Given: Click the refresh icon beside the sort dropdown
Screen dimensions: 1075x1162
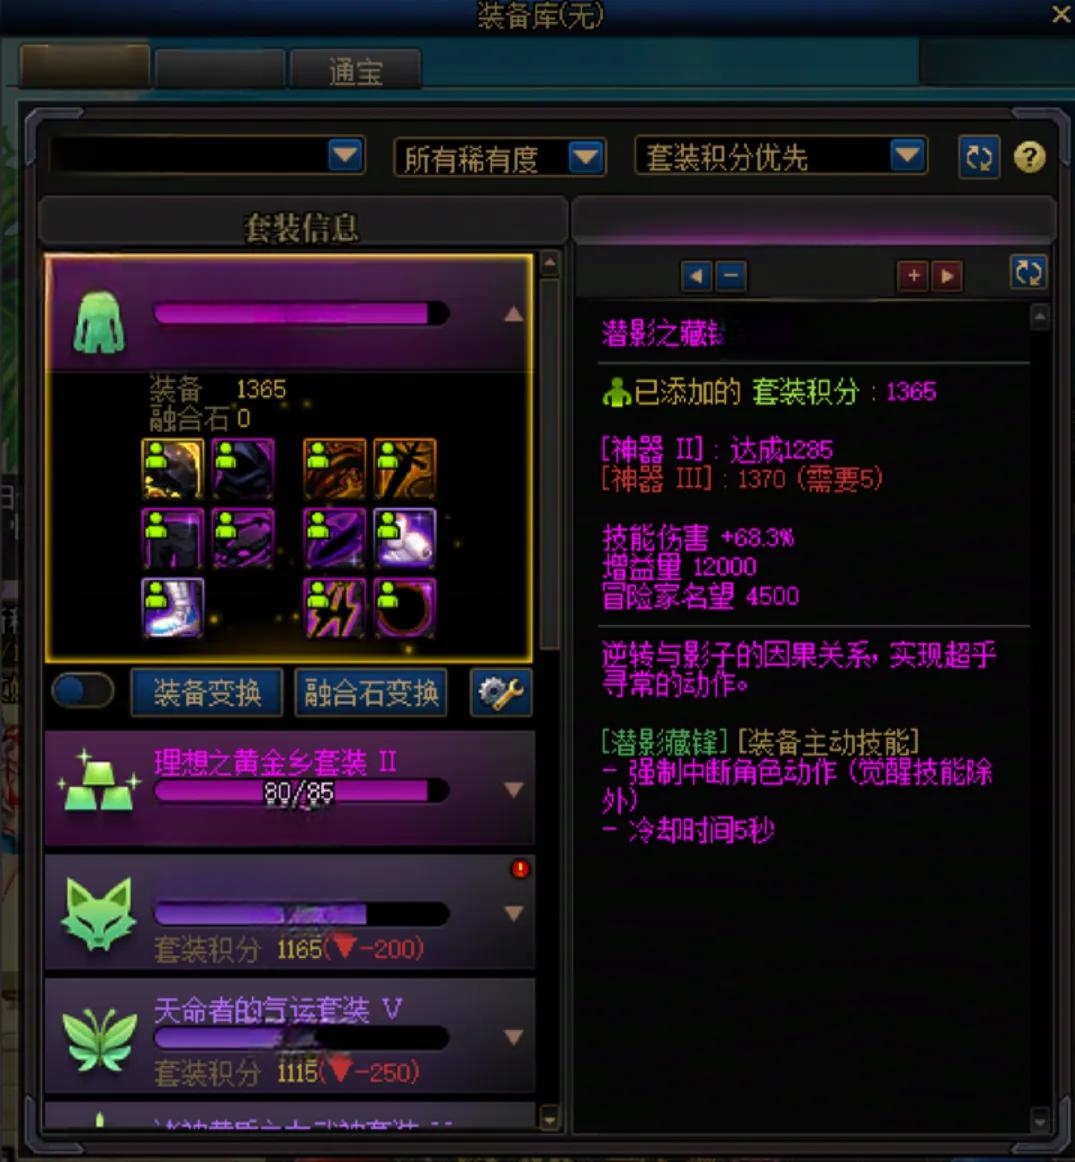Looking at the screenshot, I should (979, 157).
